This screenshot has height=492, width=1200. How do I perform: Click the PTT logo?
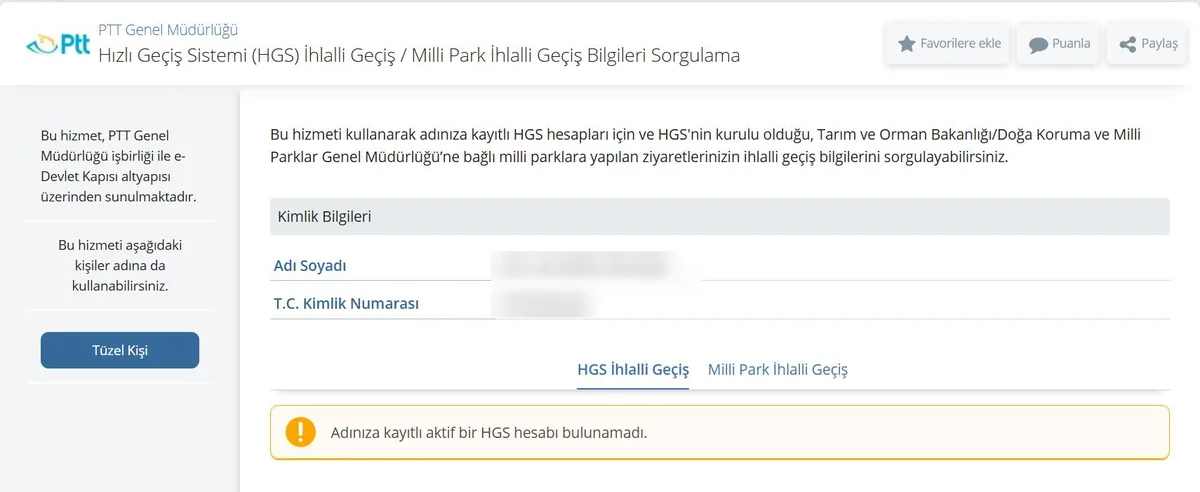[58, 44]
